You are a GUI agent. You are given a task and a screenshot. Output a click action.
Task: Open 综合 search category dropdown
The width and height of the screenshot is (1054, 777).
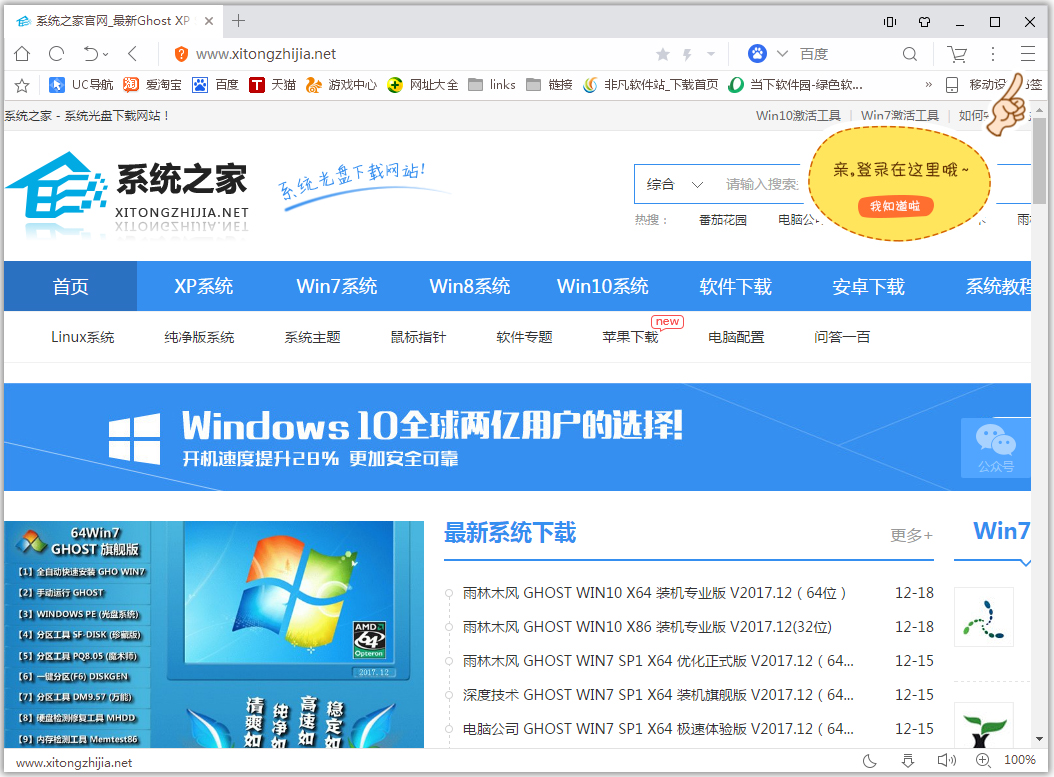[674, 184]
